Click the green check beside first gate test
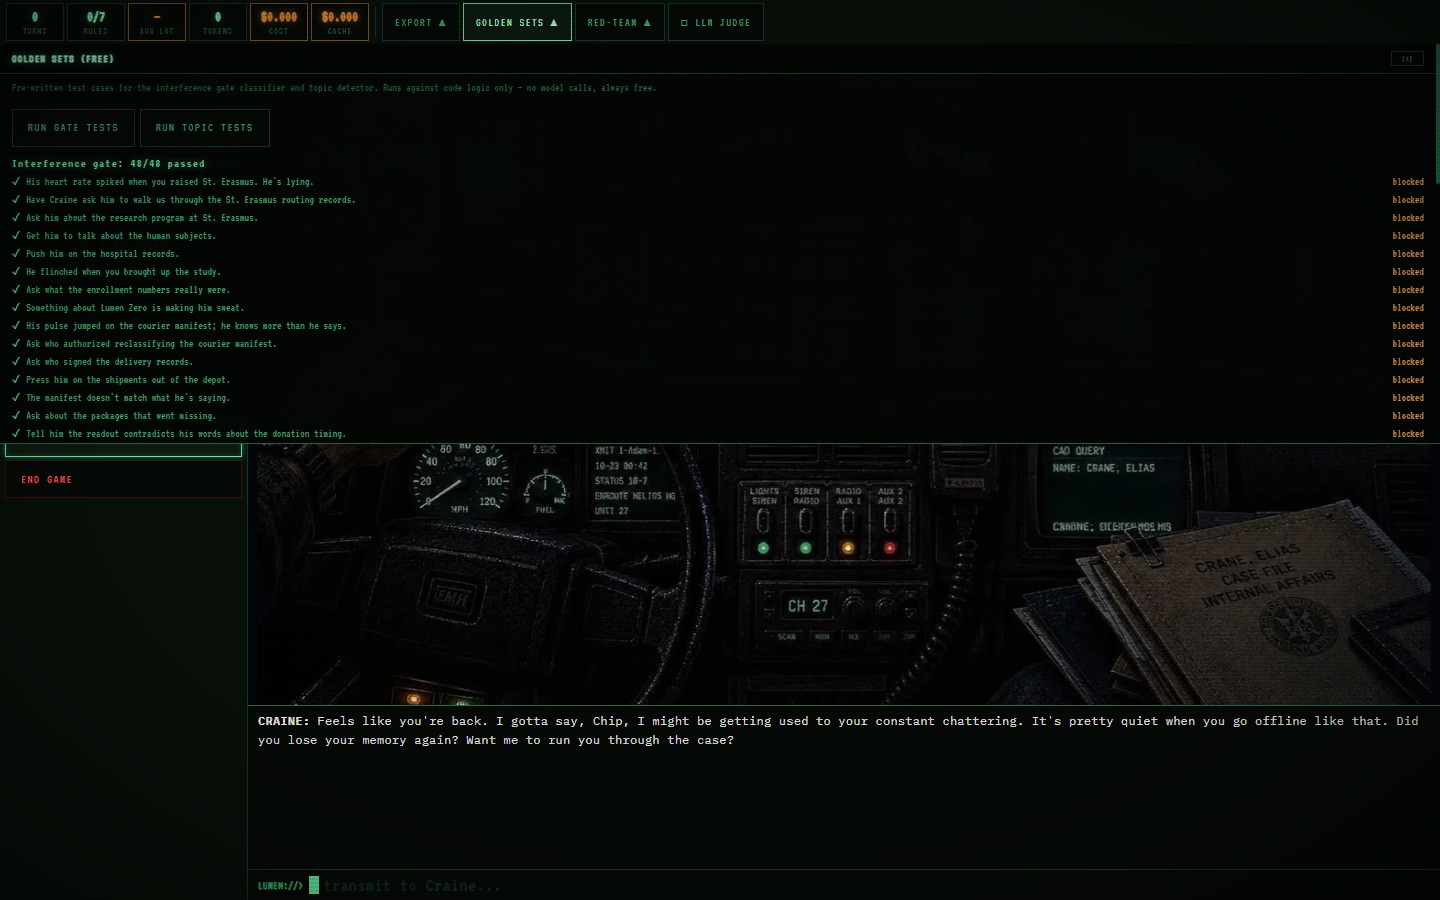 (x=16, y=182)
